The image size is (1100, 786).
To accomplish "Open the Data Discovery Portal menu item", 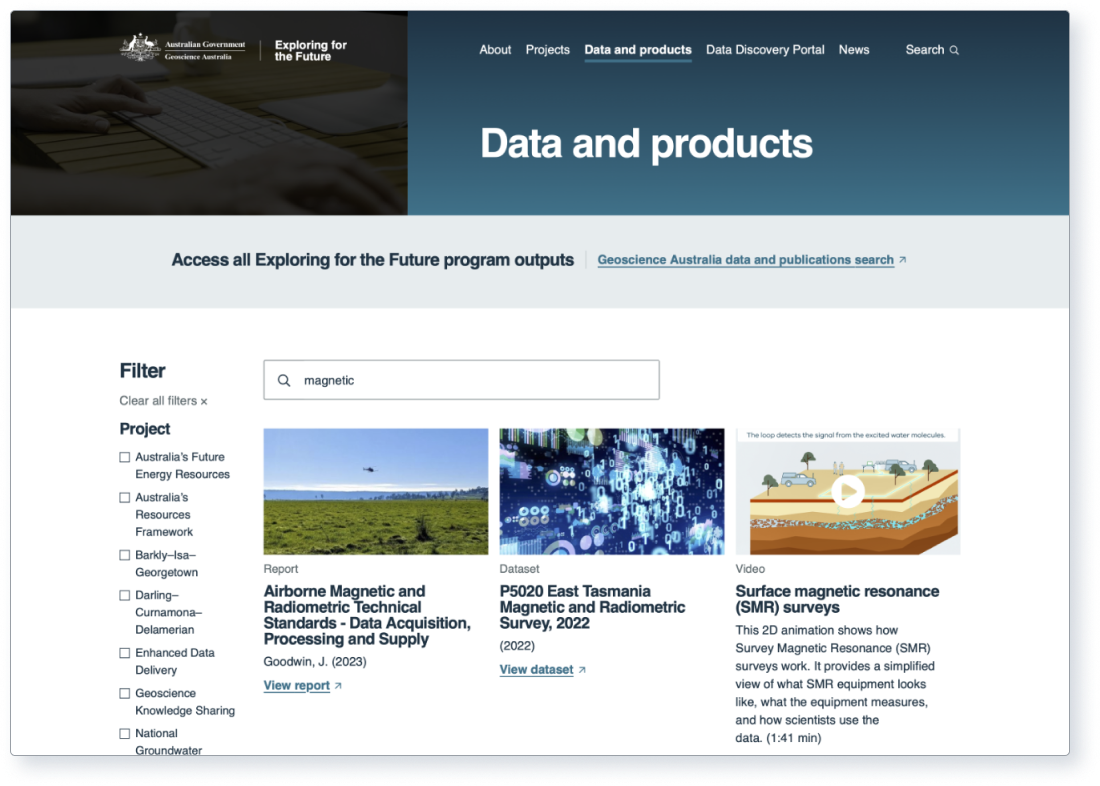I will point(765,49).
